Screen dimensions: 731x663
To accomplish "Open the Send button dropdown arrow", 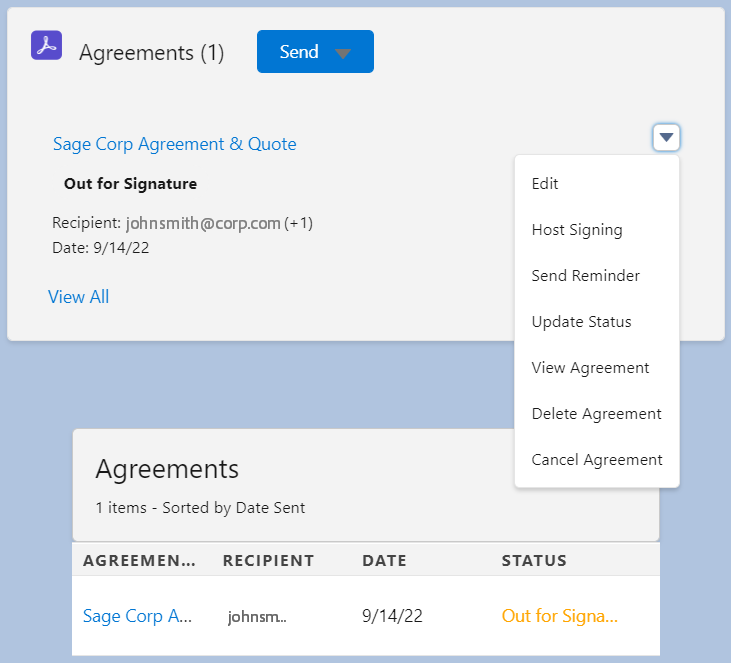I will (x=343, y=53).
